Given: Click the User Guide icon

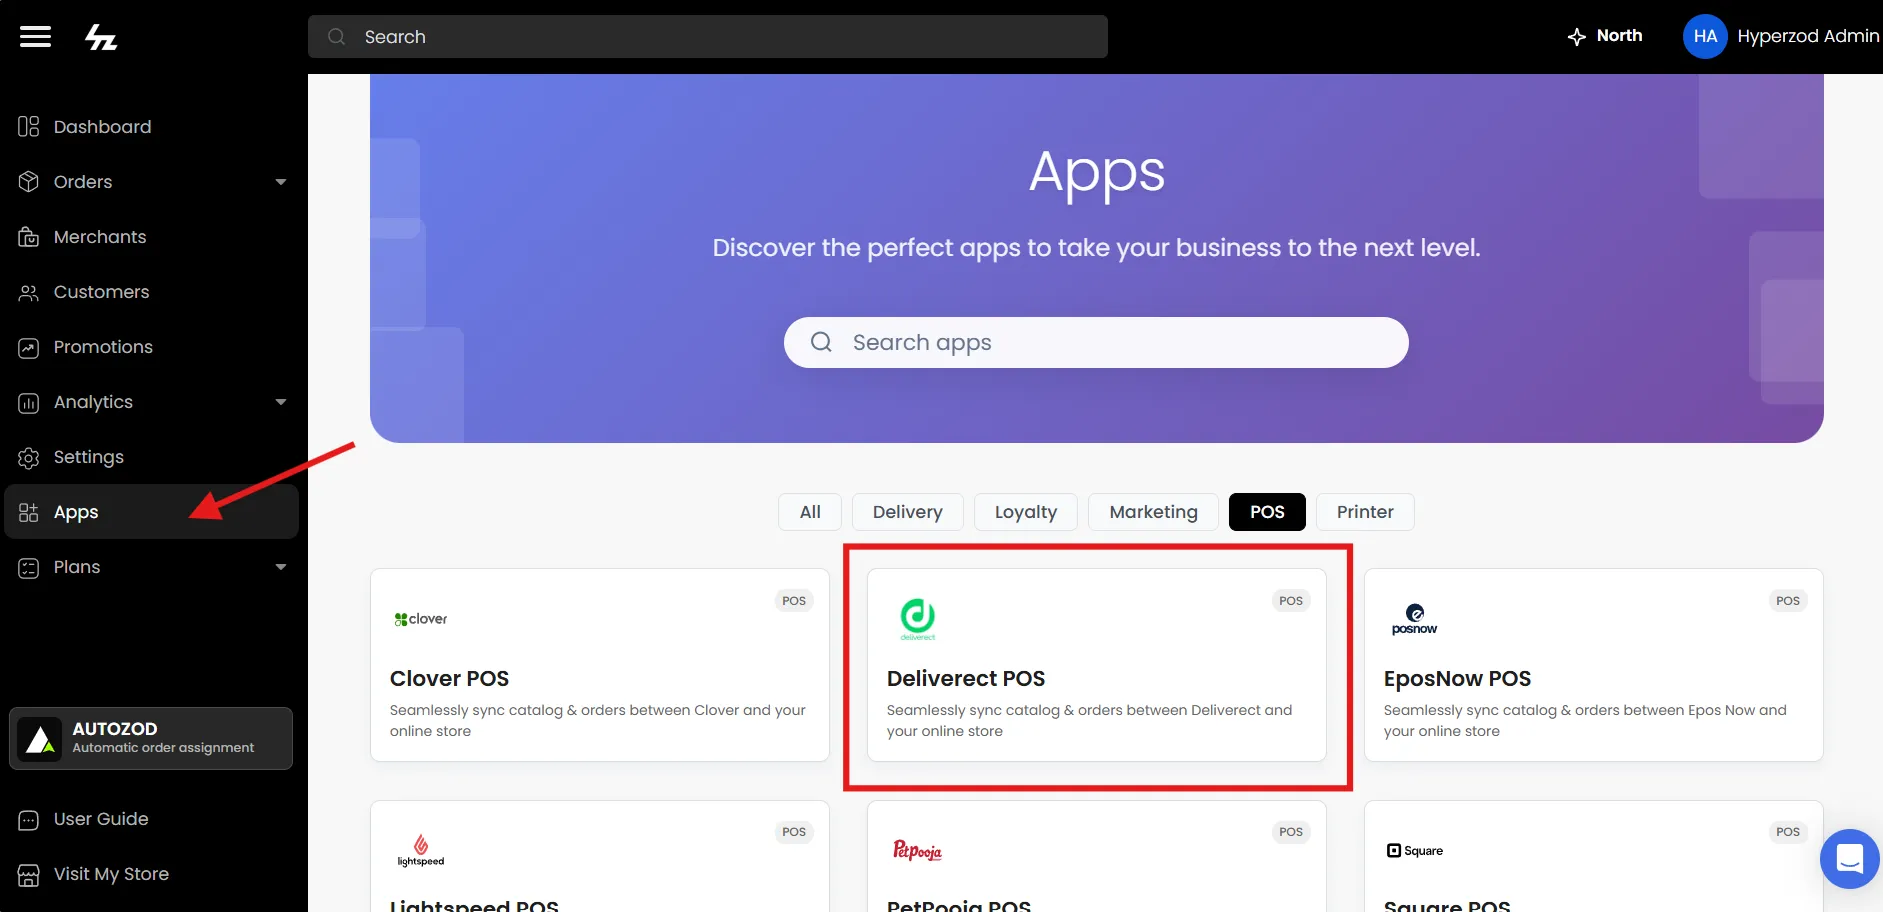Looking at the screenshot, I should 29,820.
